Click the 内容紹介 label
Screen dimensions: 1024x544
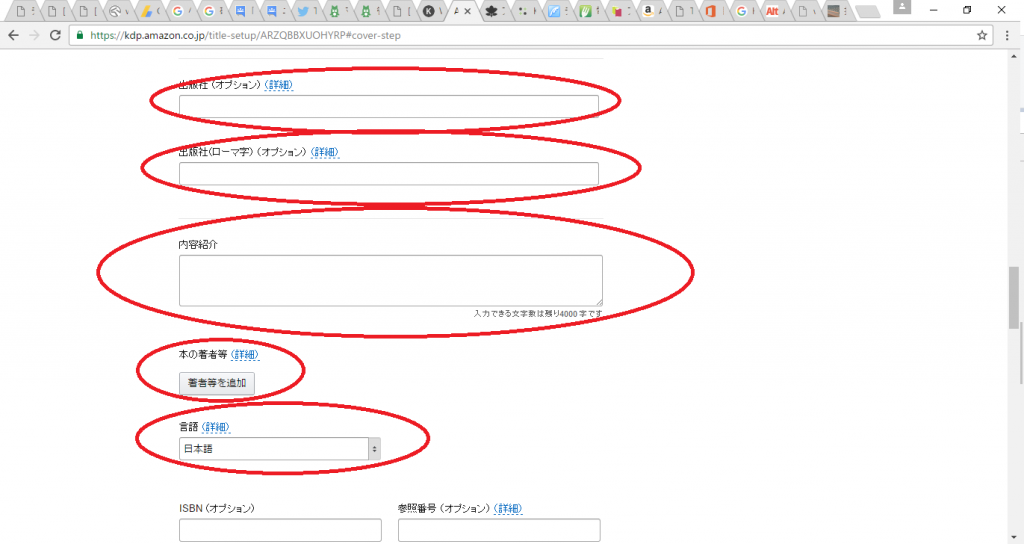pyautogui.click(x=198, y=245)
